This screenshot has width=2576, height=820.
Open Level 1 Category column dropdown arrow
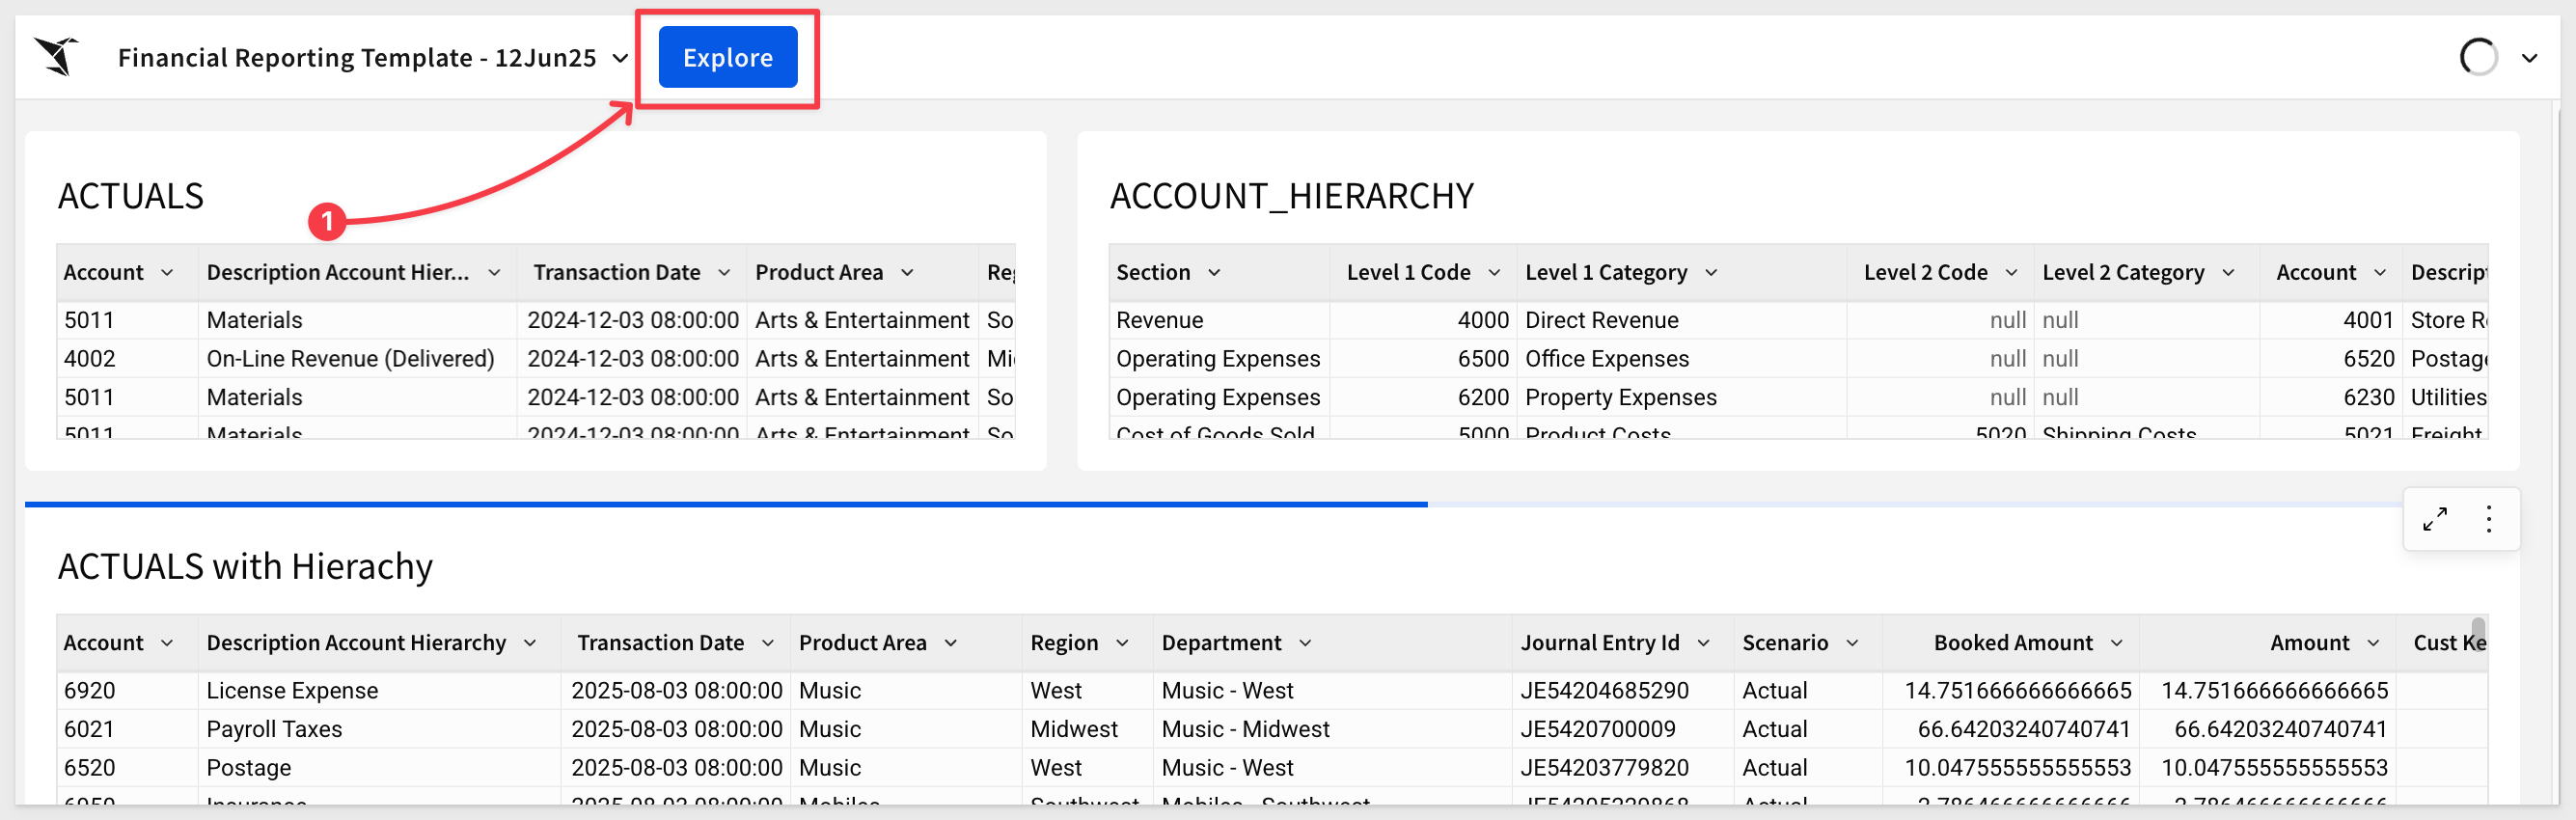pyautogui.click(x=1711, y=273)
